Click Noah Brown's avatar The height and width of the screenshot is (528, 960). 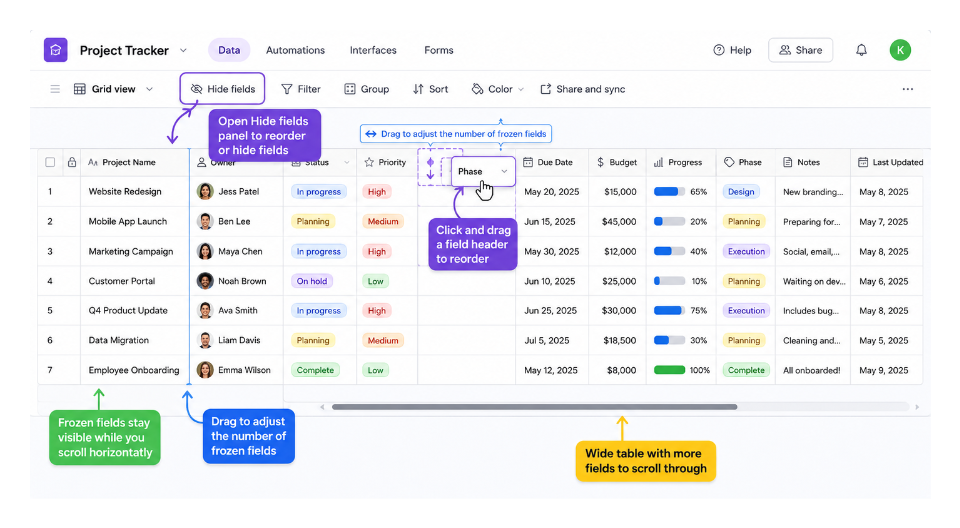click(x=205, y=281)
